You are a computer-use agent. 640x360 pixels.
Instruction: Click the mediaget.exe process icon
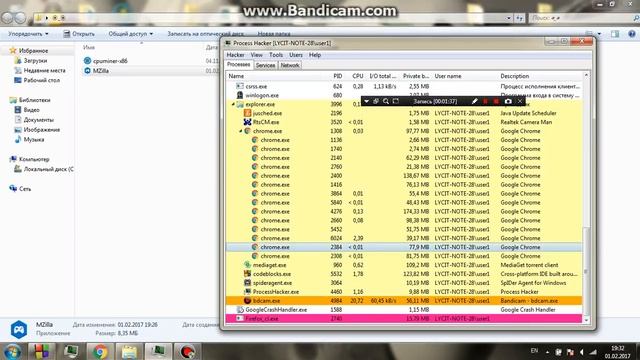tap(247, 265)
